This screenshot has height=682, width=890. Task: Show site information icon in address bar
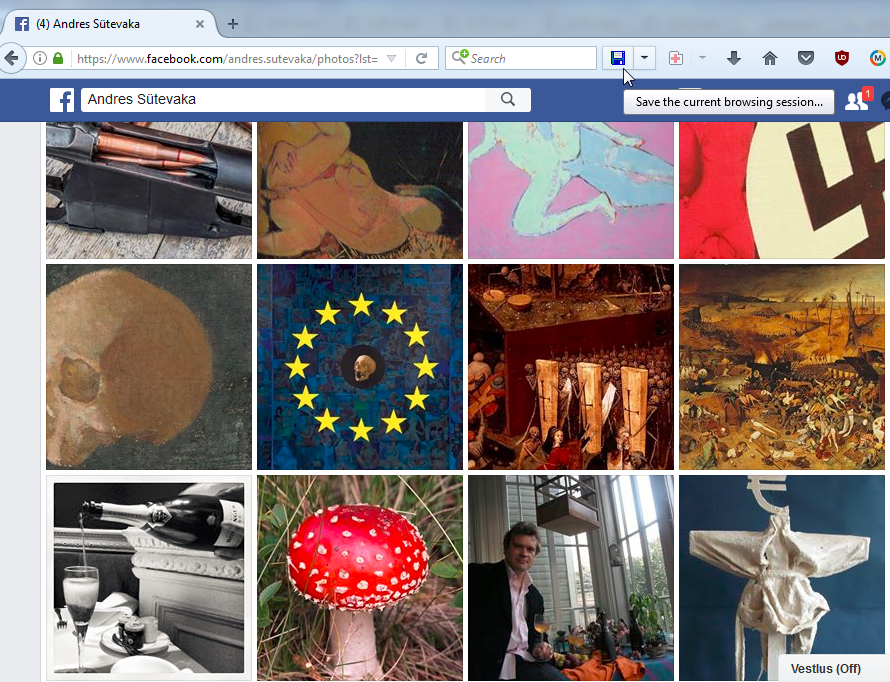point(40,58)
